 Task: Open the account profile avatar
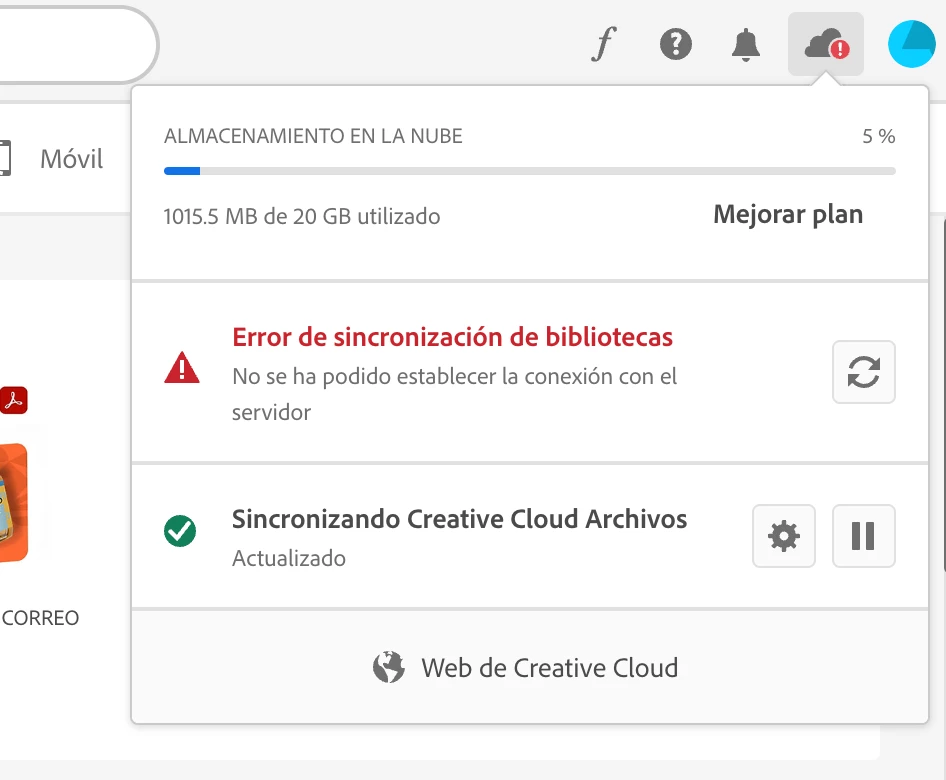912,44
